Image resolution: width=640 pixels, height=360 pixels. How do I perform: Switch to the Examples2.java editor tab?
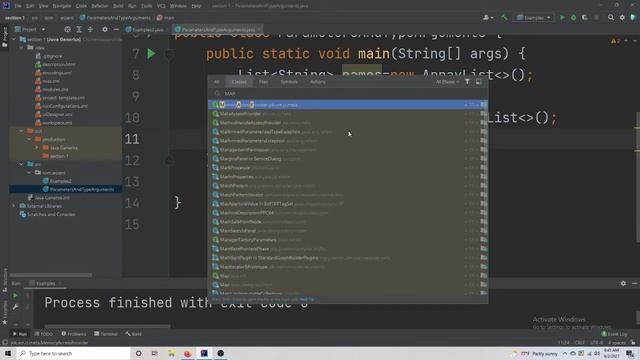tap(145, 29)
